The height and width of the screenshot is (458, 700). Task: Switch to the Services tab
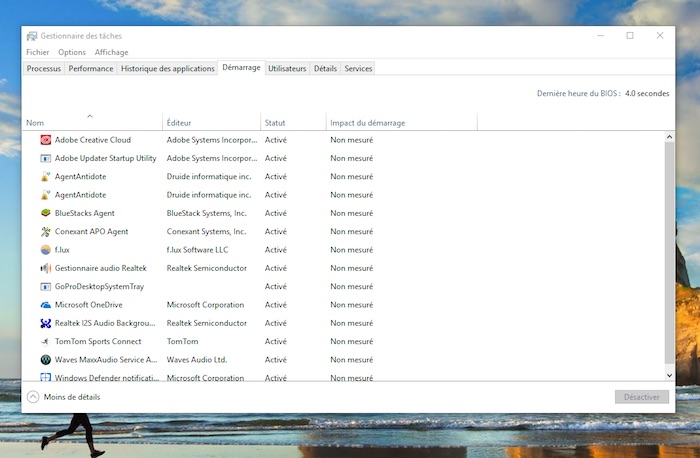coord(358,69)
